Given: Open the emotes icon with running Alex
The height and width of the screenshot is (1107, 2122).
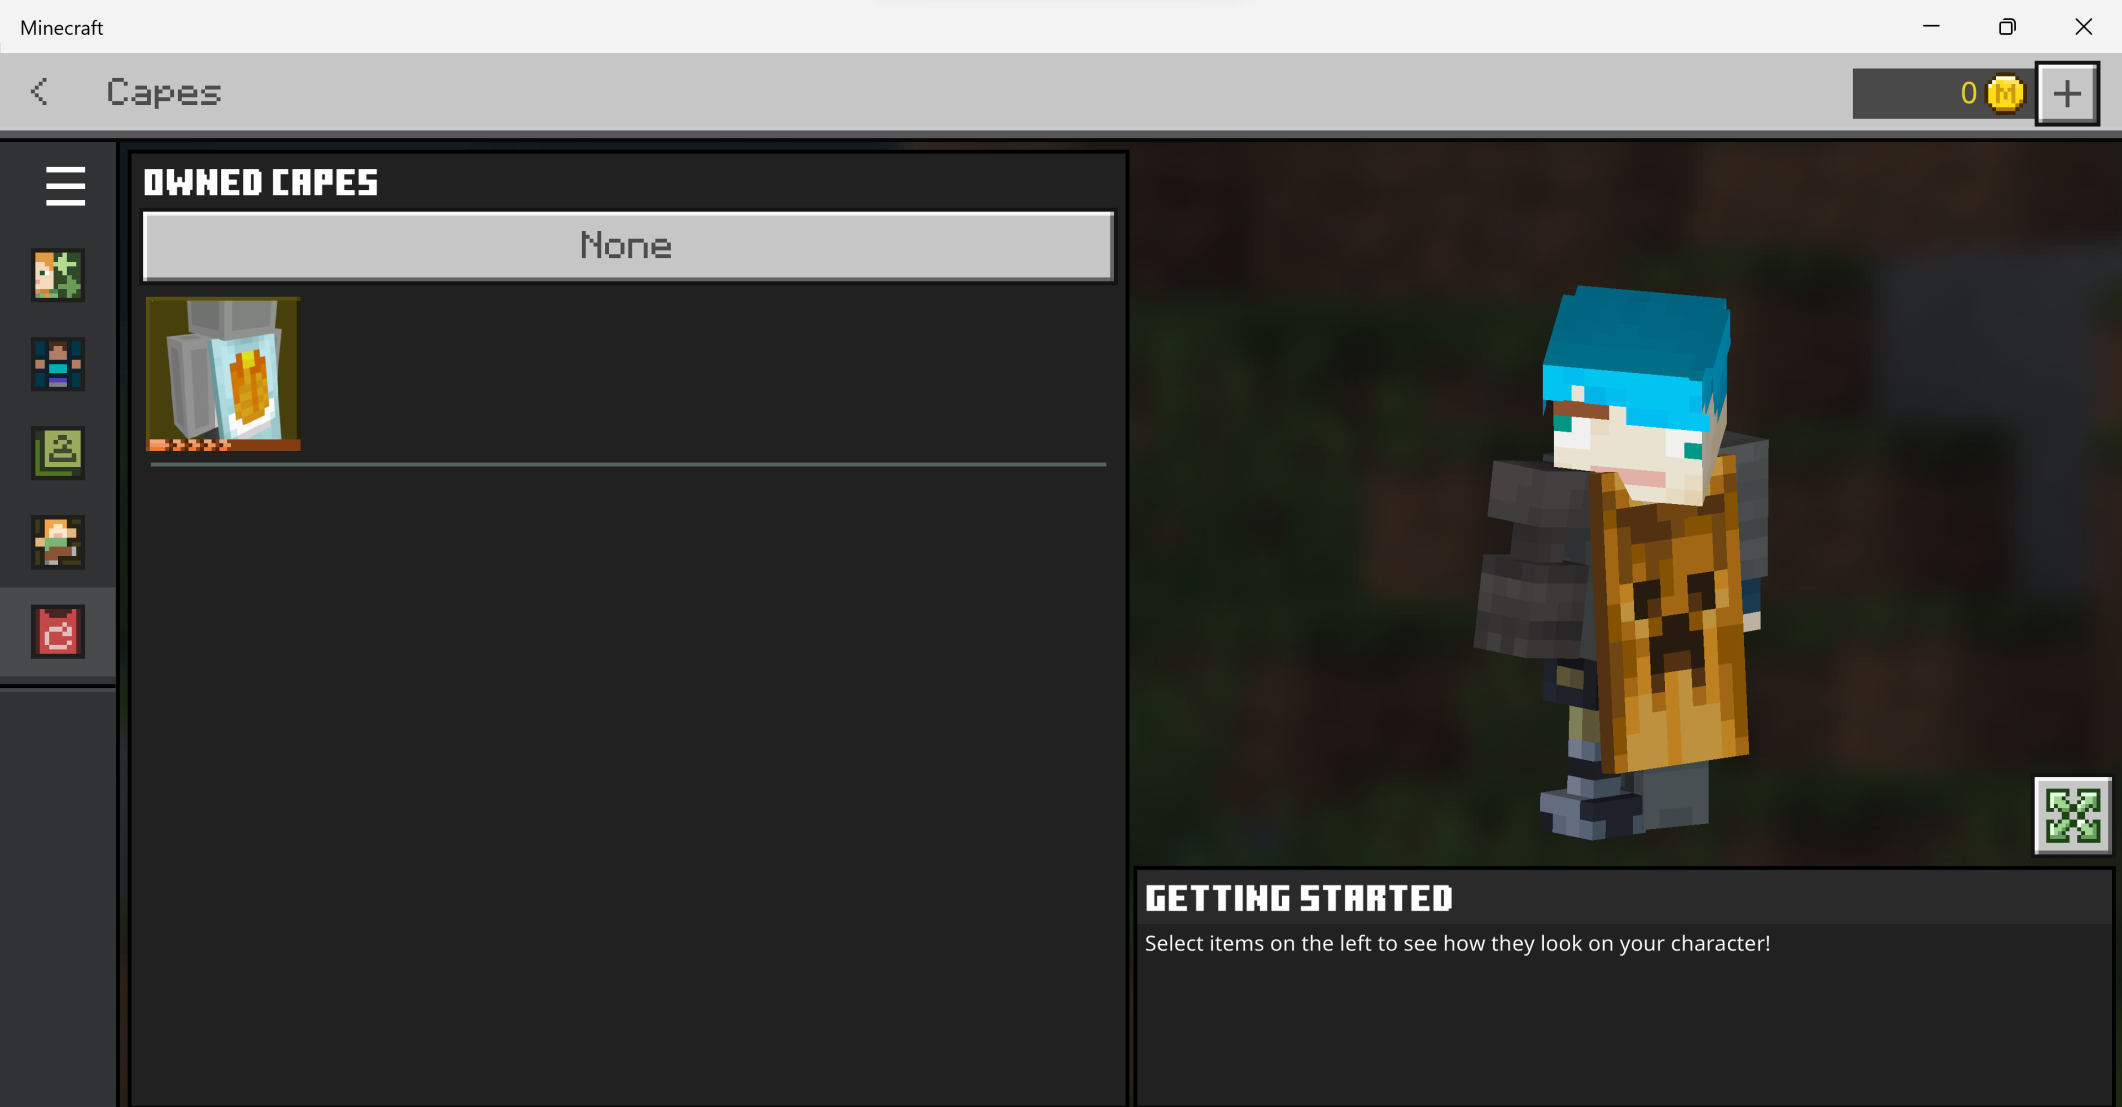Looking at the screenshot, I should [x=58, y=542].
